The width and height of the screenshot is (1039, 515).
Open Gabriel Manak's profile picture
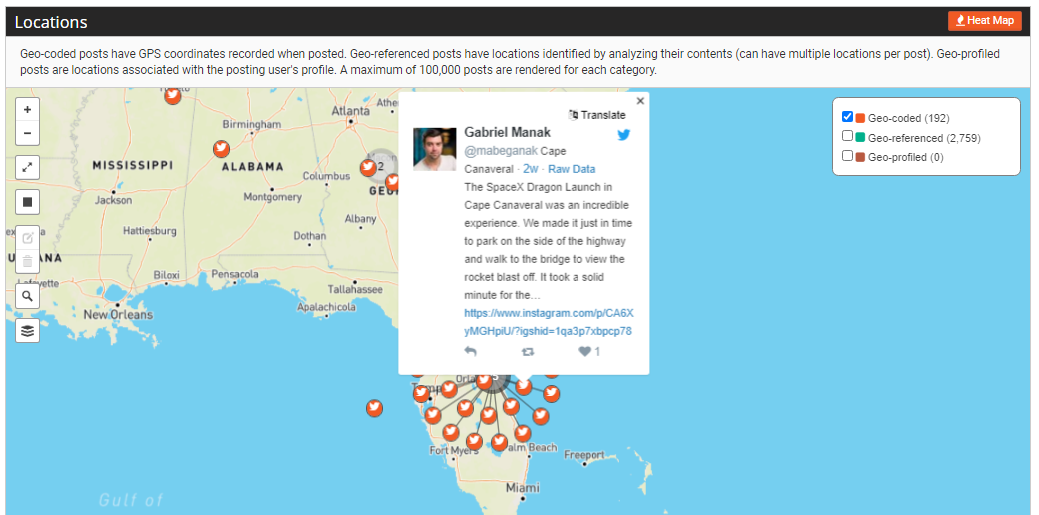coord(435,149)
